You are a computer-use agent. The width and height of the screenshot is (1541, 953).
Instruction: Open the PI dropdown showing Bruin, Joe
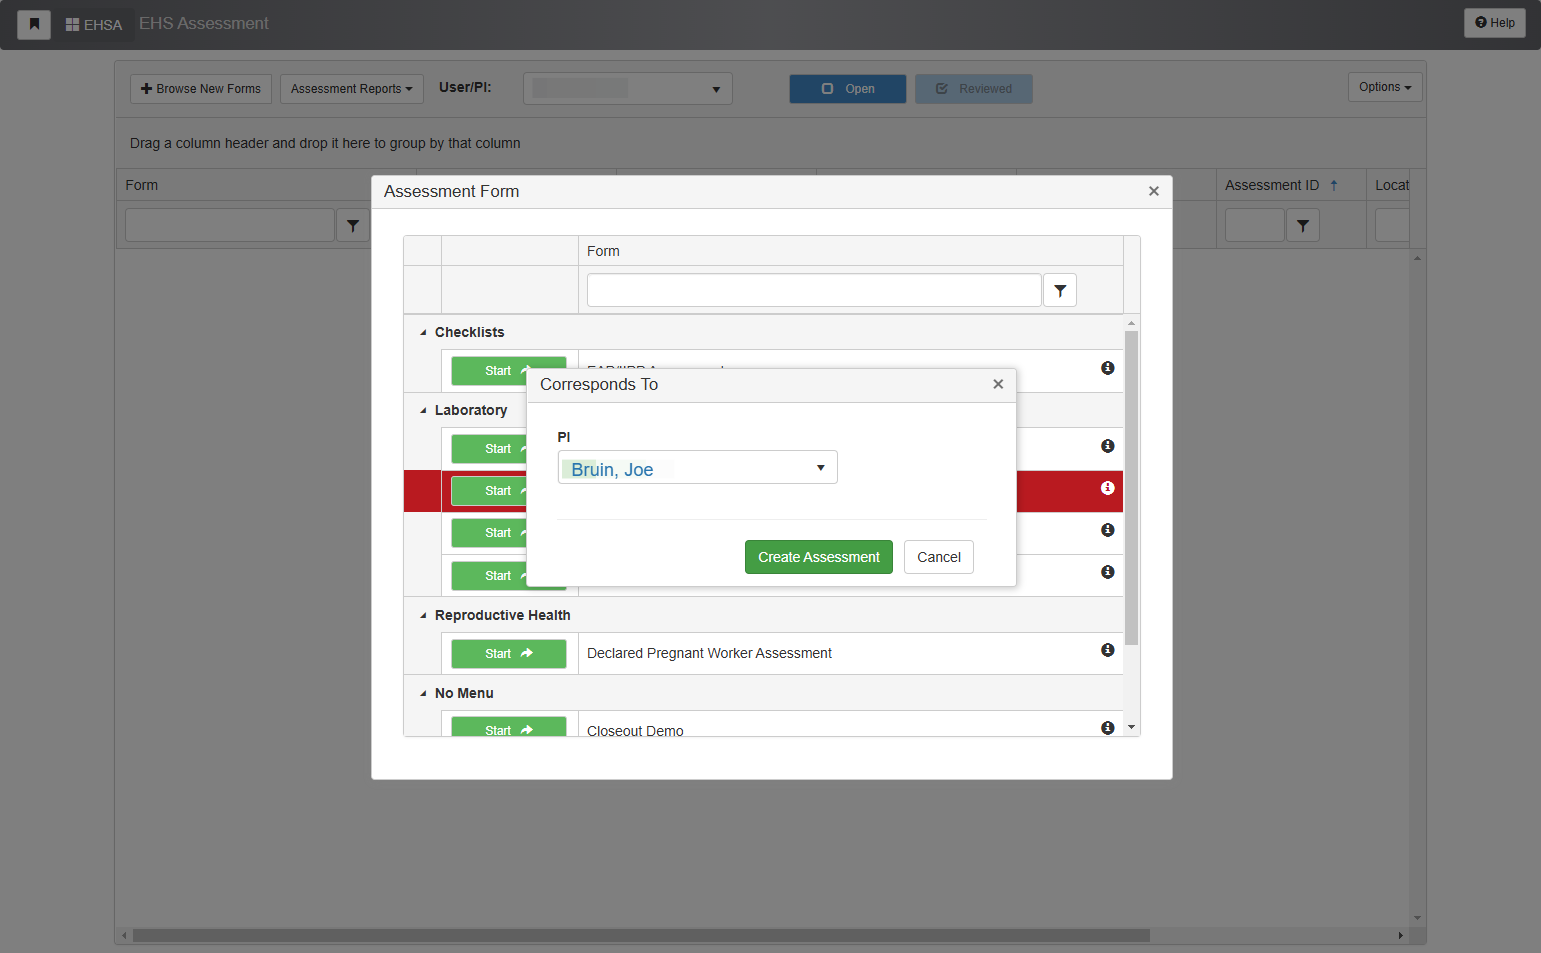tap(697, 467)
